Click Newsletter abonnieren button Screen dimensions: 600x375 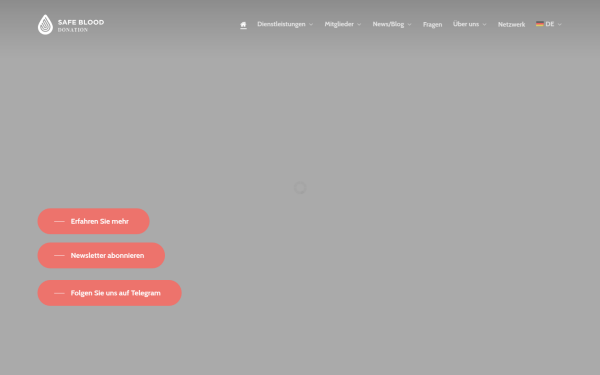pos(101,255)
